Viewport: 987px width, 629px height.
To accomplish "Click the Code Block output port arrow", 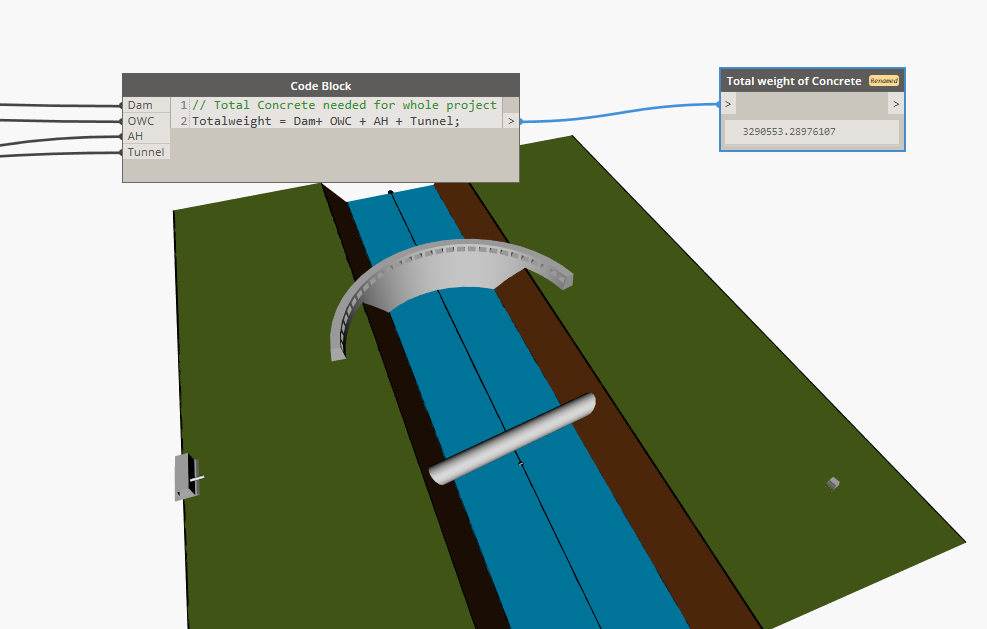I will coord(511,121).
